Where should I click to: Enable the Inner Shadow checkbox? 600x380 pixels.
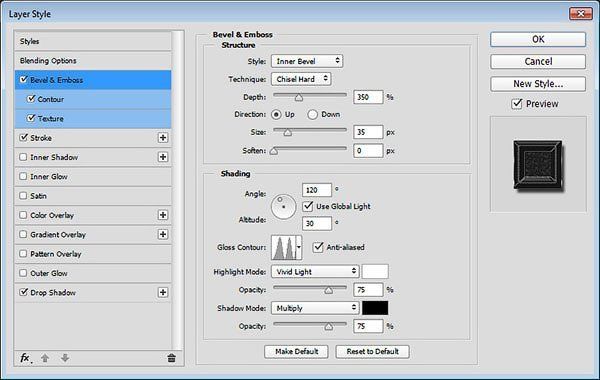(x=23, y=157)
